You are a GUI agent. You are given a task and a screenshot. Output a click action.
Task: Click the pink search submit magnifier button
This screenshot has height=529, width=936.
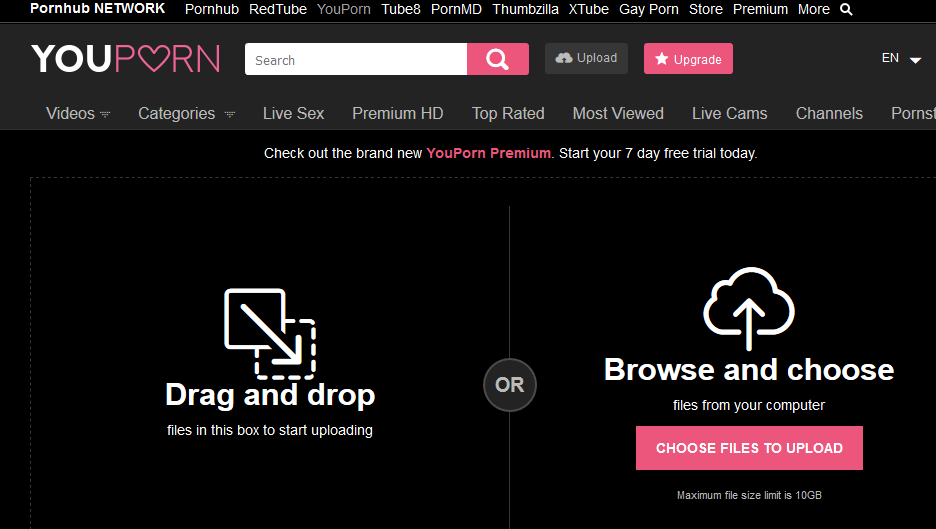[x=498, y=59]
